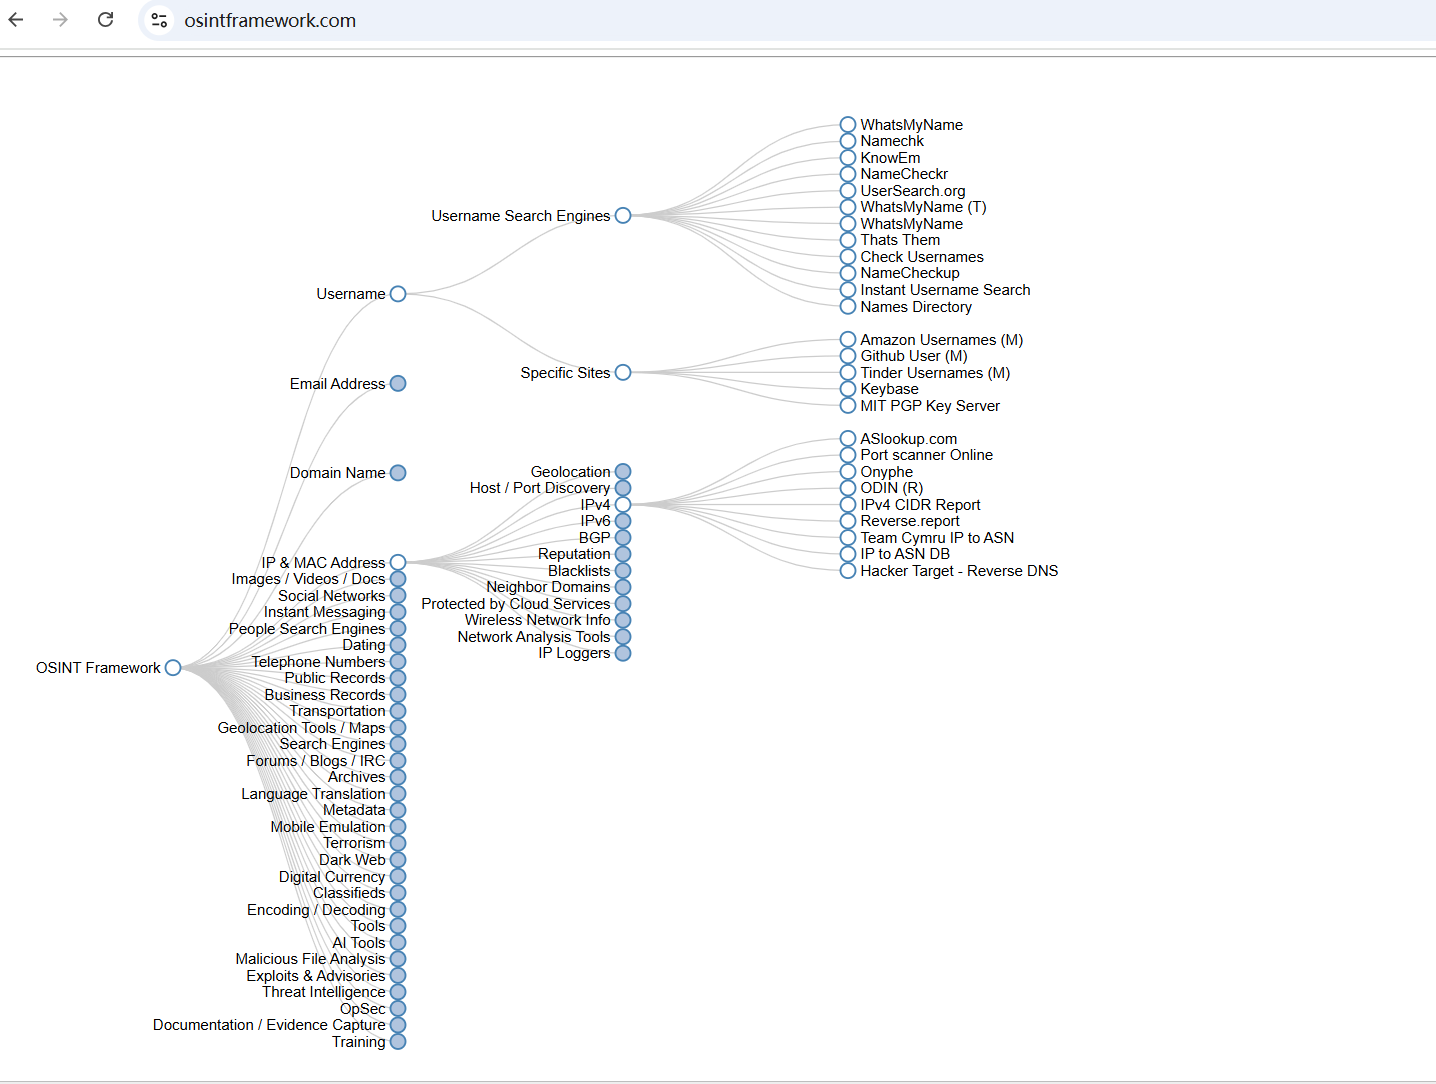Click the browser forward arrow
The width and height of the screenshot is (1436, 1084).
click(60, 20)
